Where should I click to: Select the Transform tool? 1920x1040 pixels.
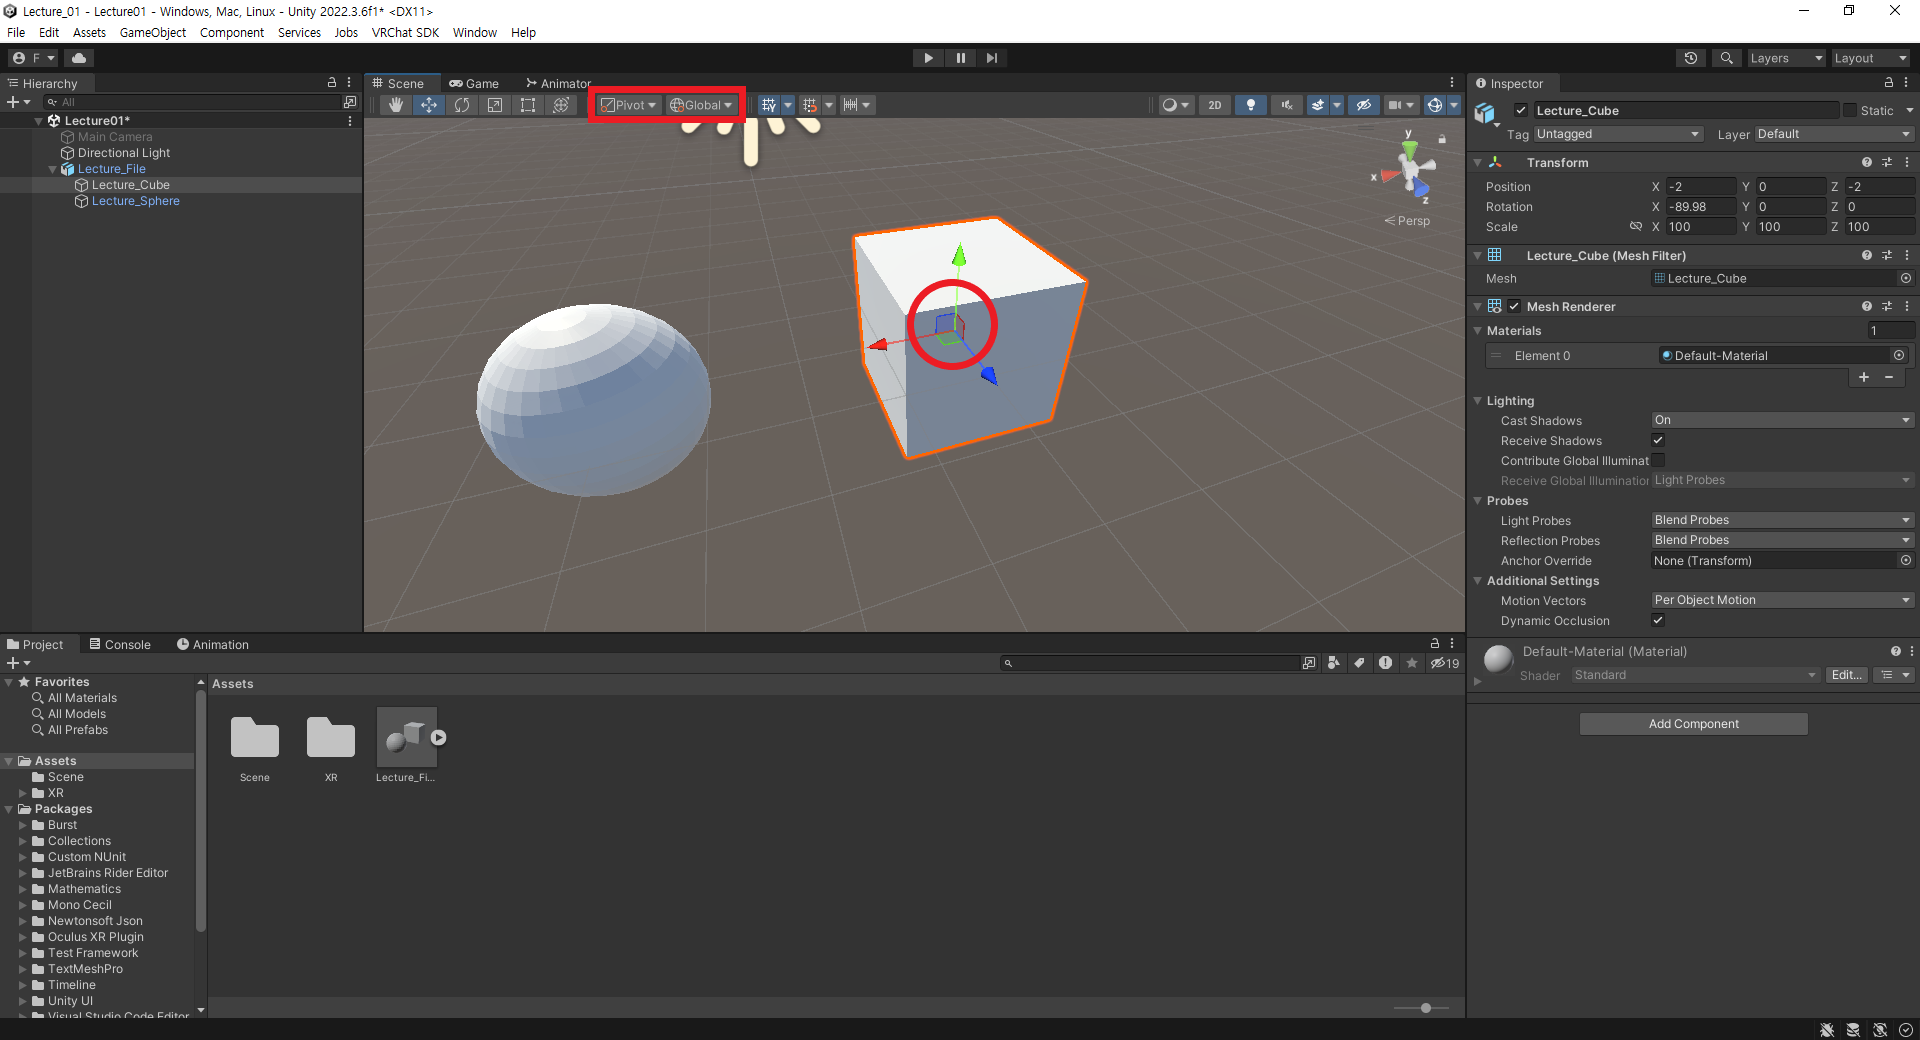pos(561,105)
